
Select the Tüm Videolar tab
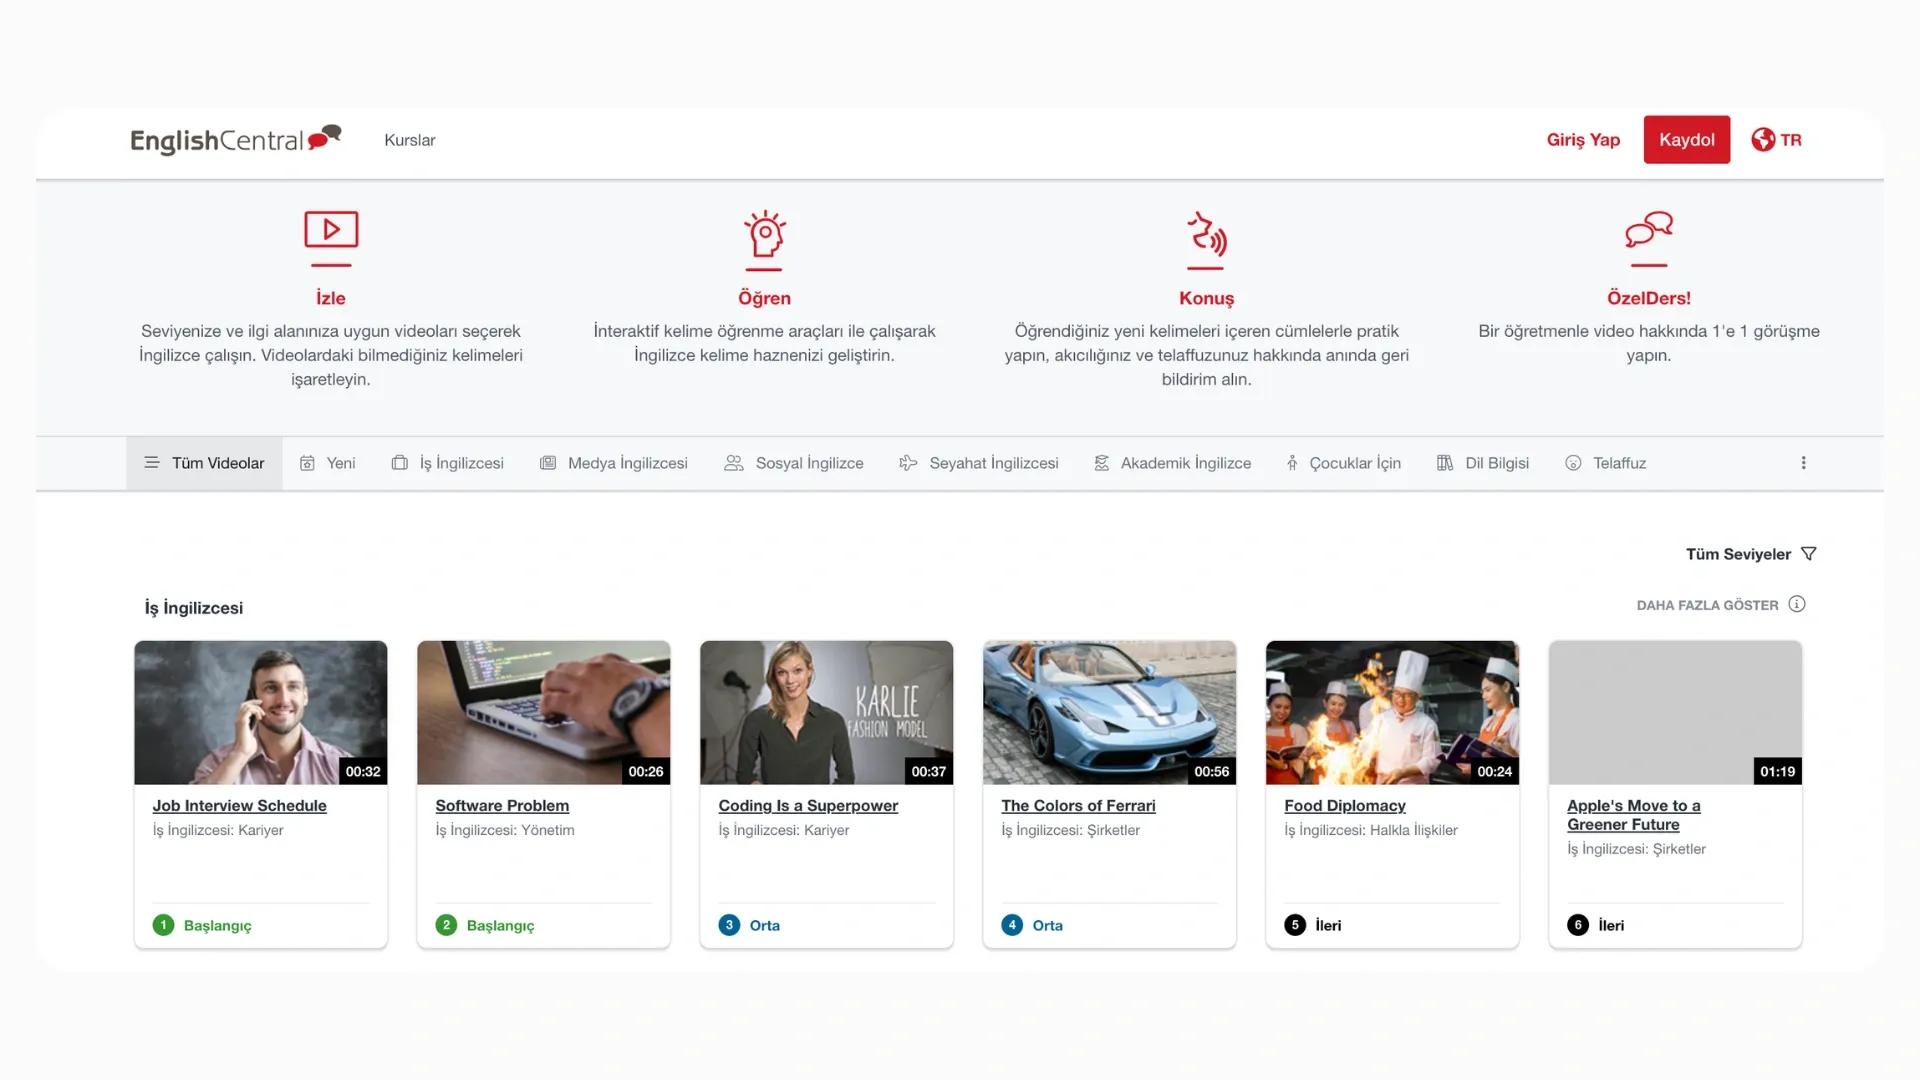coord(204,463)
